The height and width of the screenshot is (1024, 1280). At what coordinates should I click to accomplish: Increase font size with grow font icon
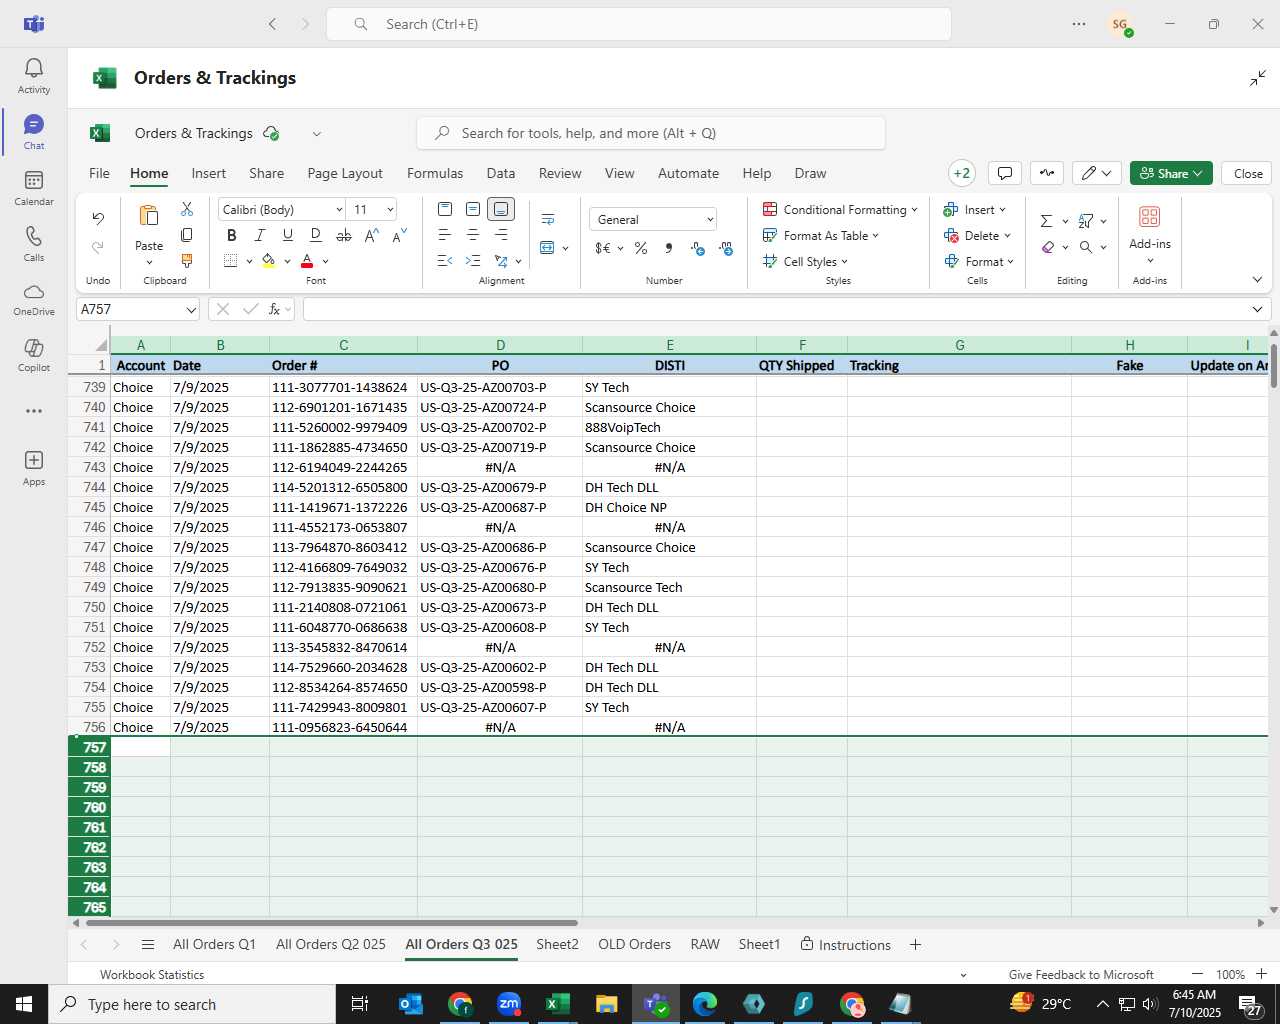(371, 235)
